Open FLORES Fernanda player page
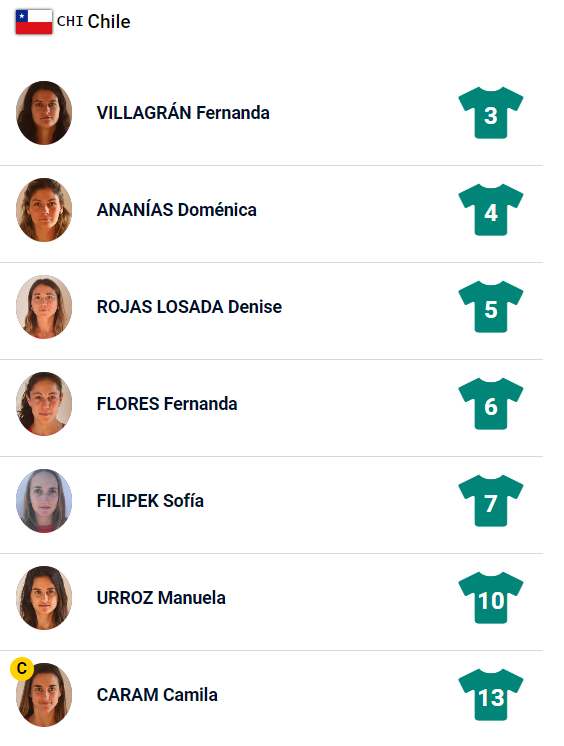564x746 pixels. click(167, 404)
